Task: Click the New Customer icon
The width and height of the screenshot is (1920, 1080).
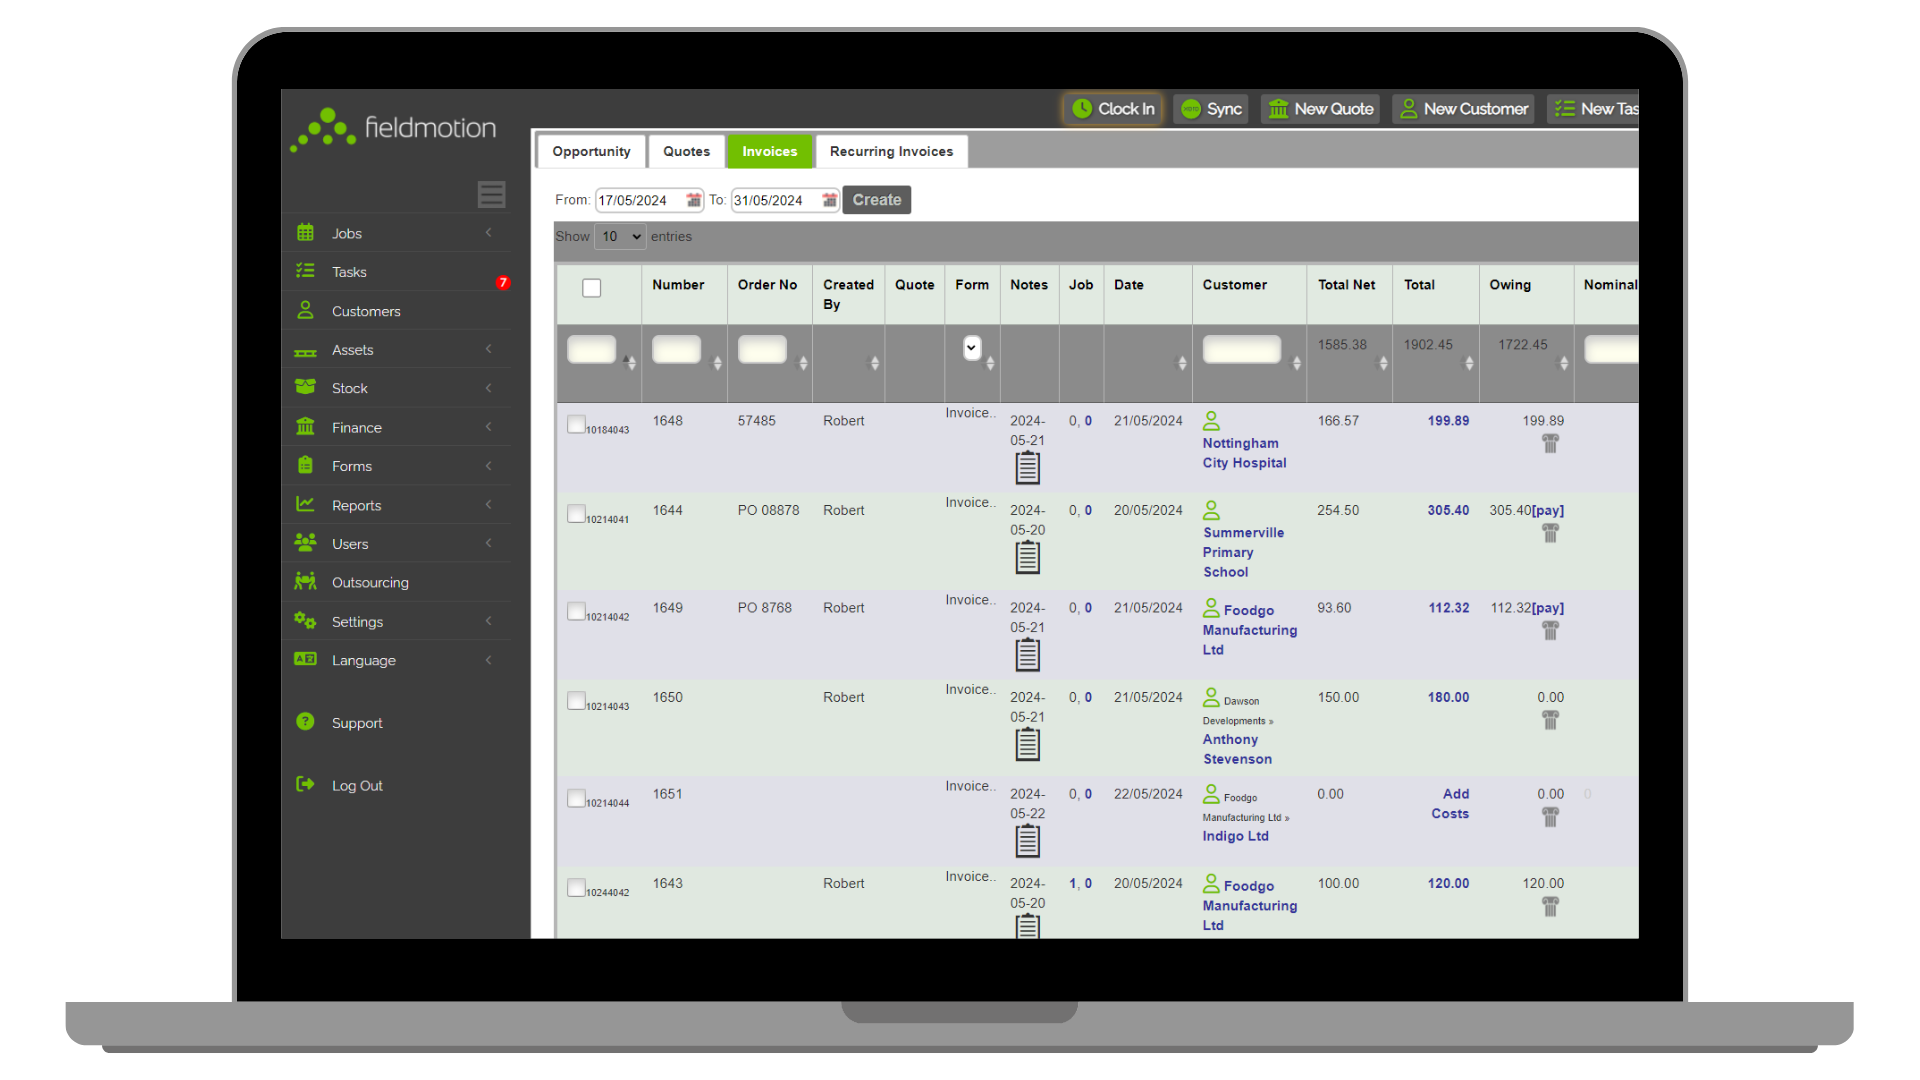Action: [x=1409, y=109]
